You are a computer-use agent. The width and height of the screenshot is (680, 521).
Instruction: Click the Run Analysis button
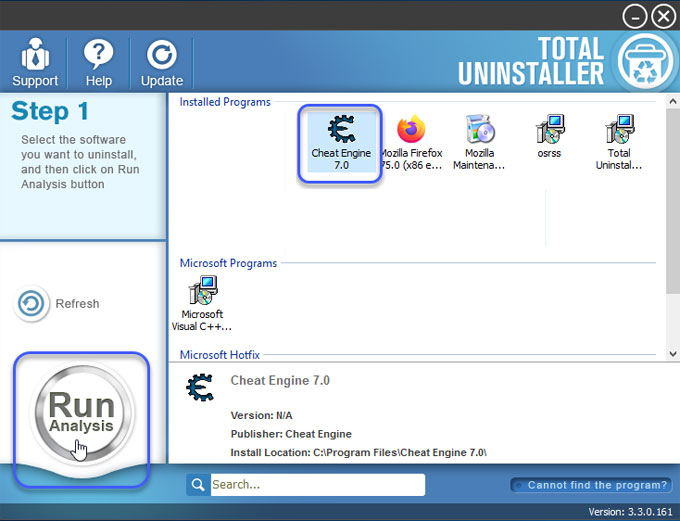coord(82,413)
